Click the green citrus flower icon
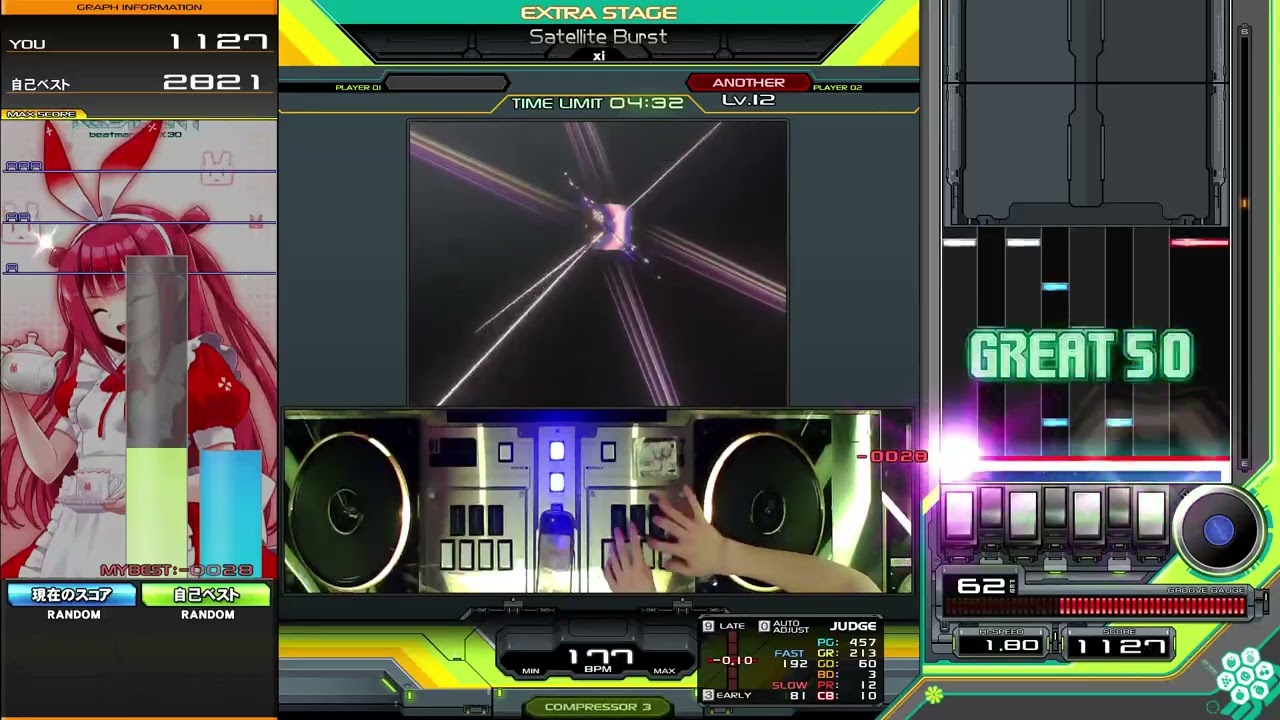 click(934, 694)
